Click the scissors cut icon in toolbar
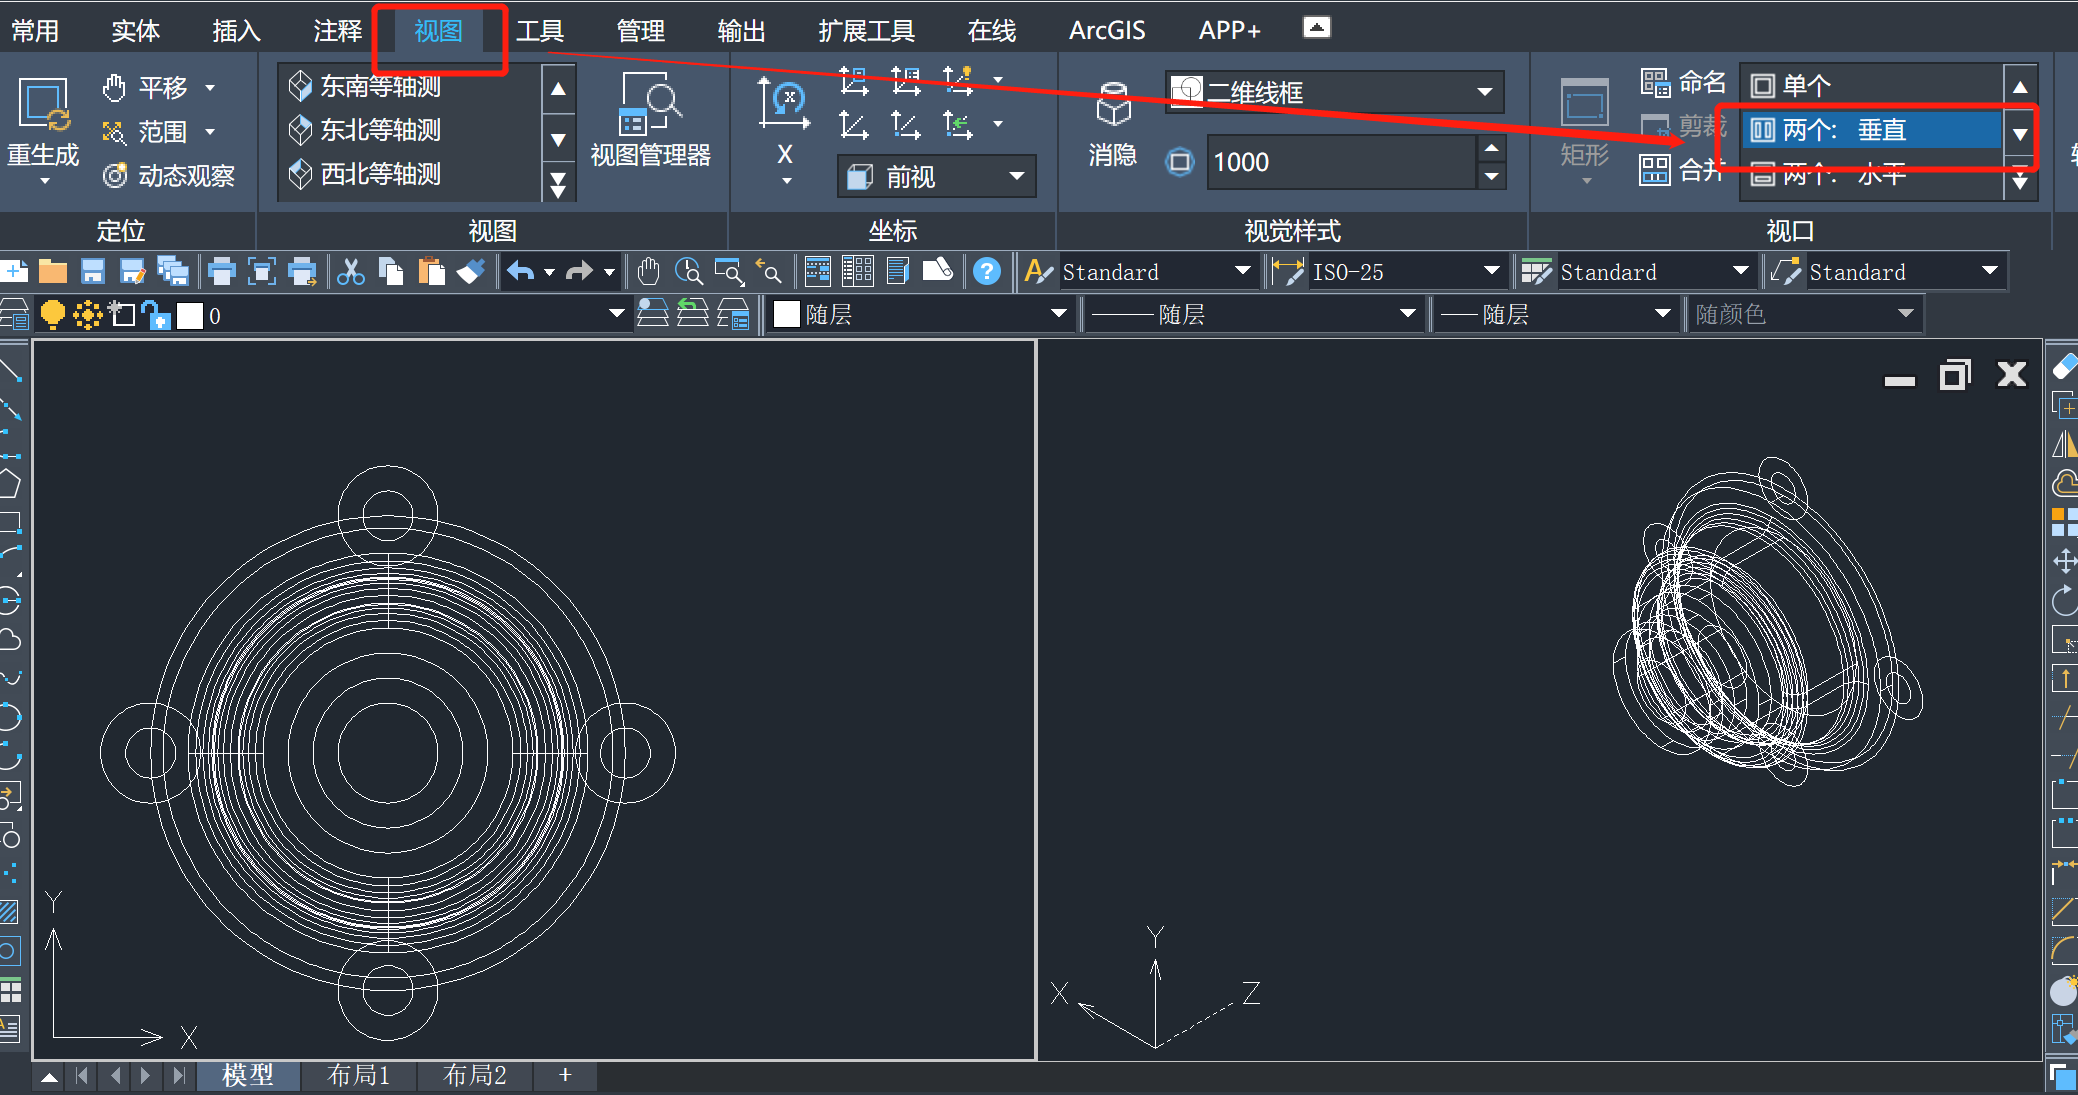This screenshot has width=2078, height=1095. click(351, 272)
